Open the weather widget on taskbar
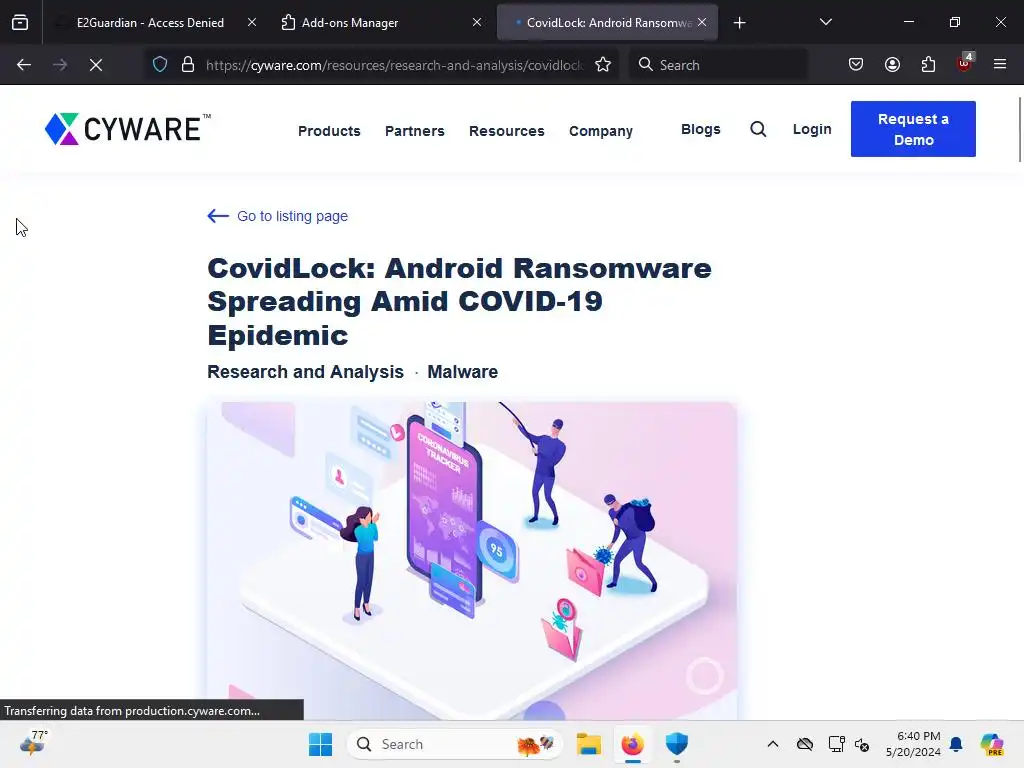 pos(33,744)
